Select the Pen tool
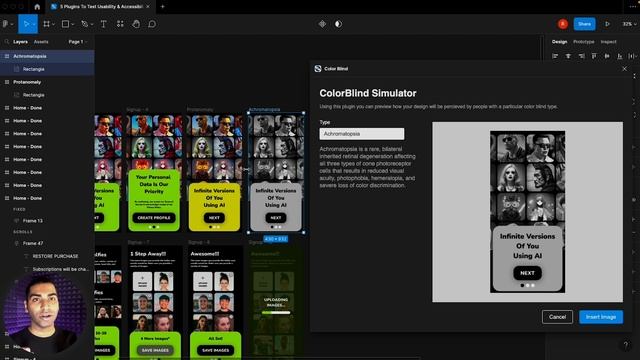Image resolution: width=640 pixels, height=360 pixels. pyautogui.click(x=84, y=24)
